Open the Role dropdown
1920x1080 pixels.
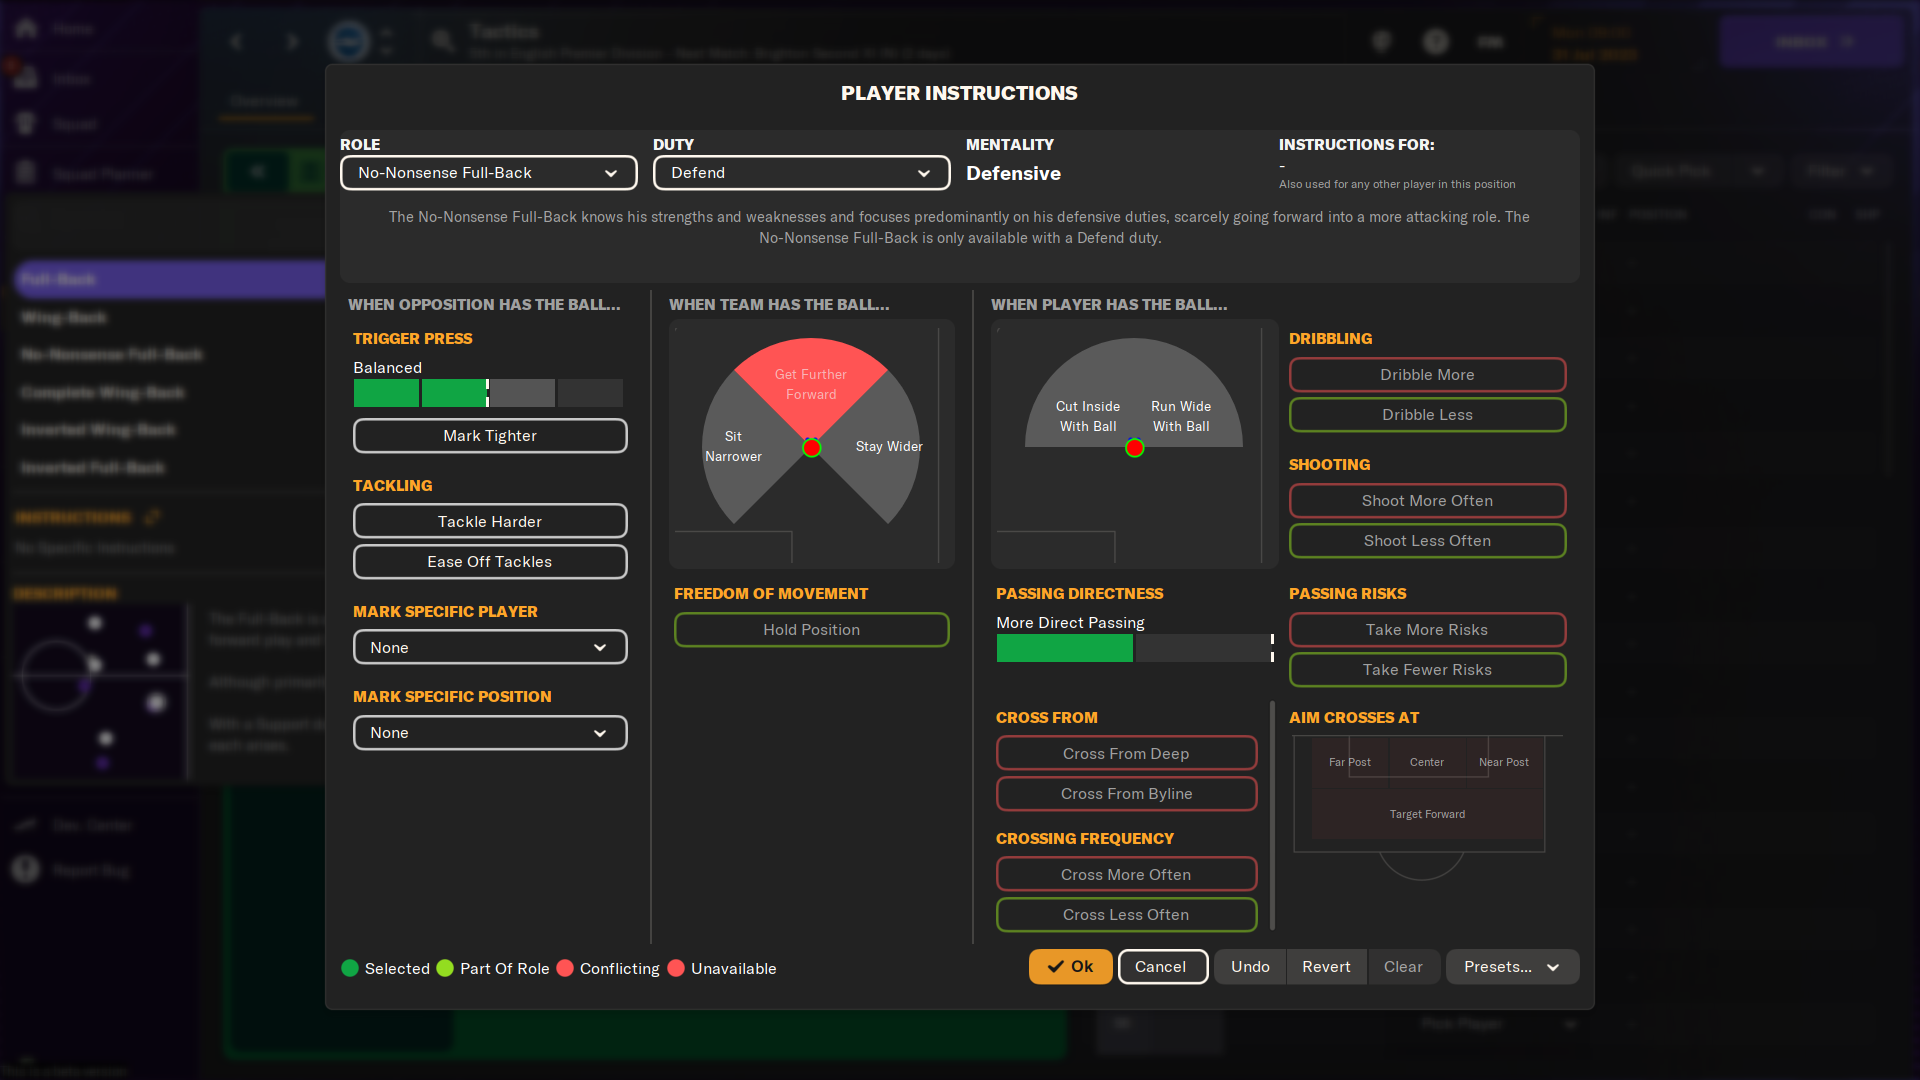(x=488, y=173)
